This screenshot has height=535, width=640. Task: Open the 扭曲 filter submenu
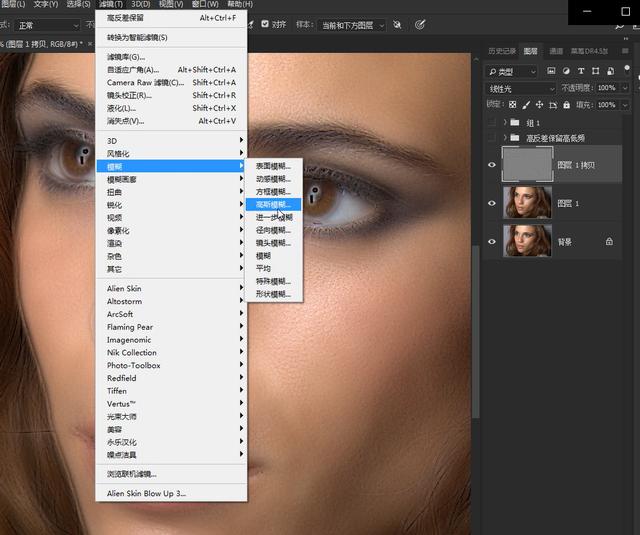point(171,192)
